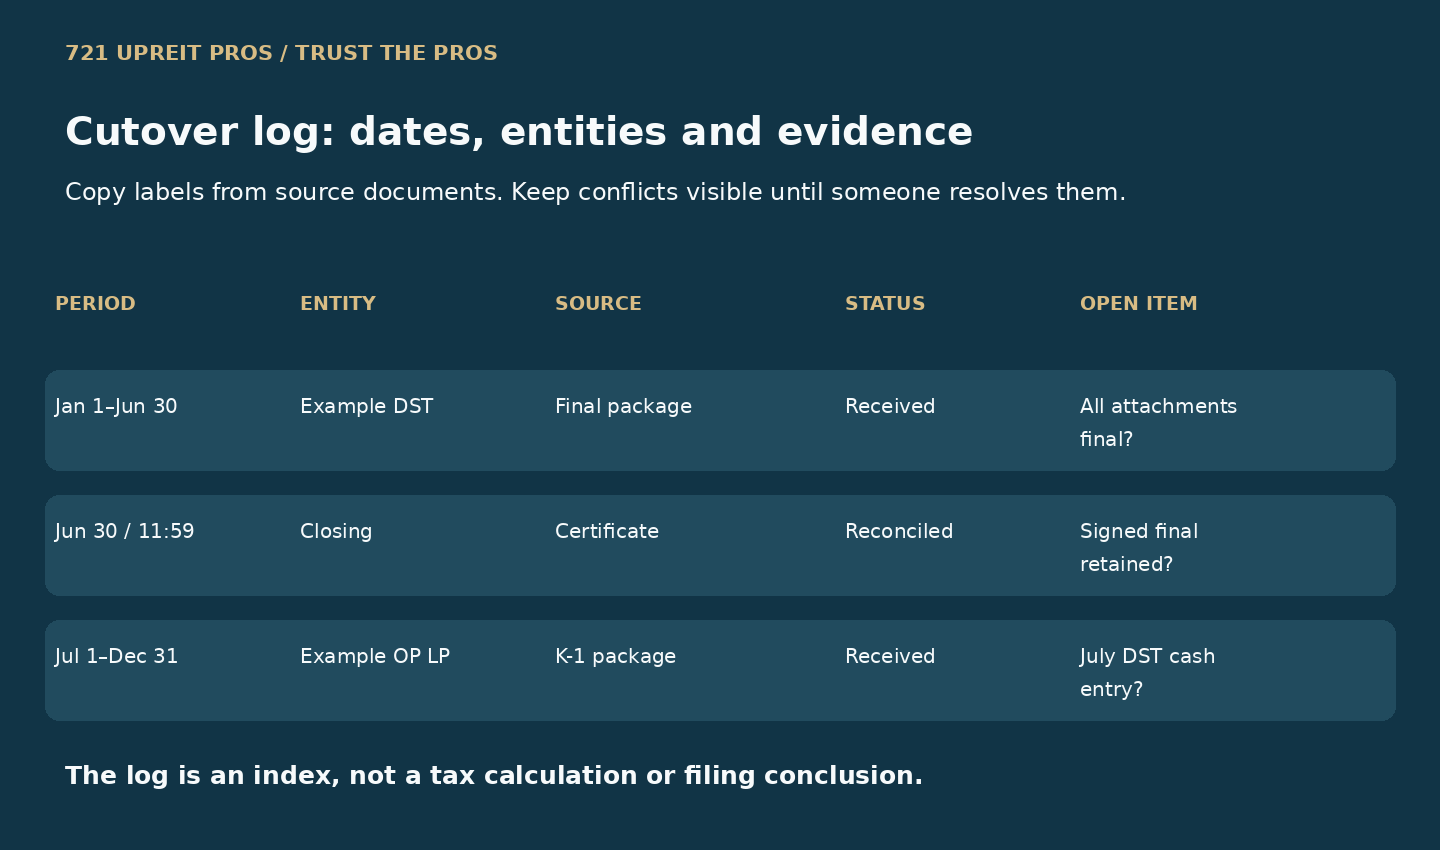Select the "Closing" entity cell
The height and width of the screenshot is (850, 1440).
coord(336,532)
